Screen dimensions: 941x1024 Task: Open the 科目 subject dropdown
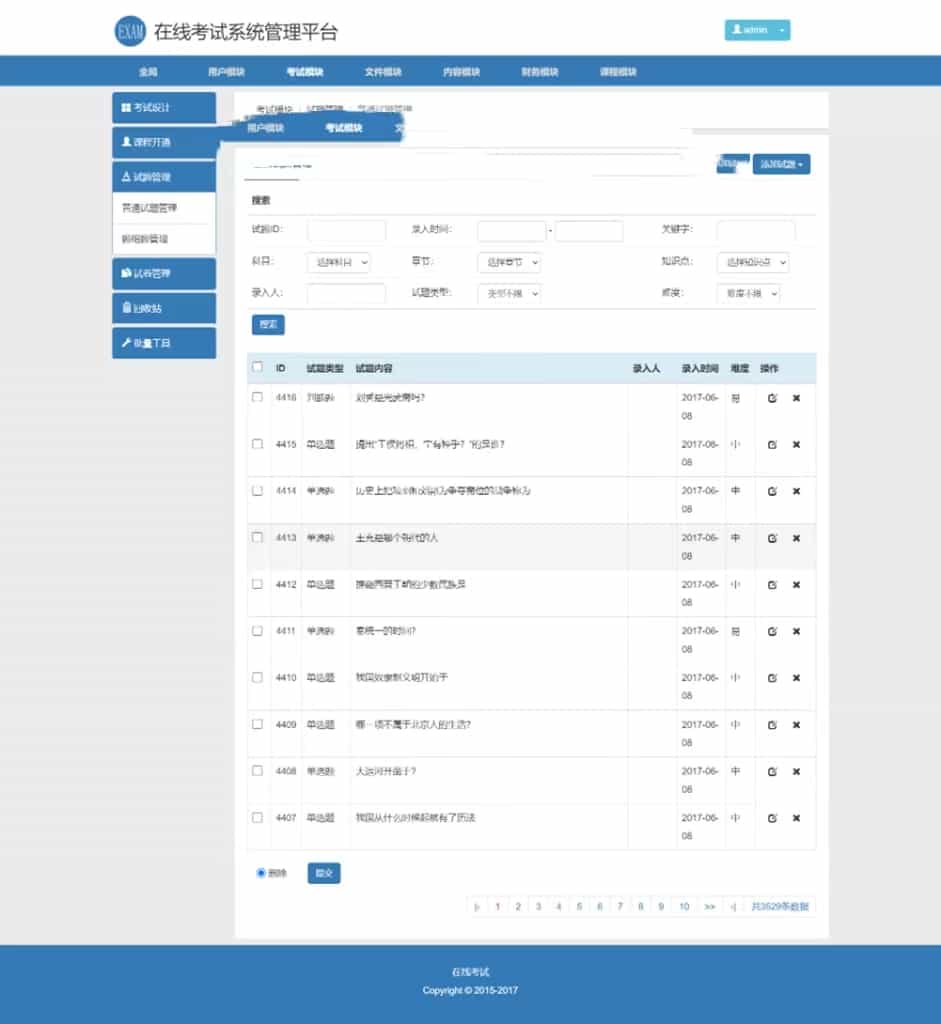tap(338, 262)
